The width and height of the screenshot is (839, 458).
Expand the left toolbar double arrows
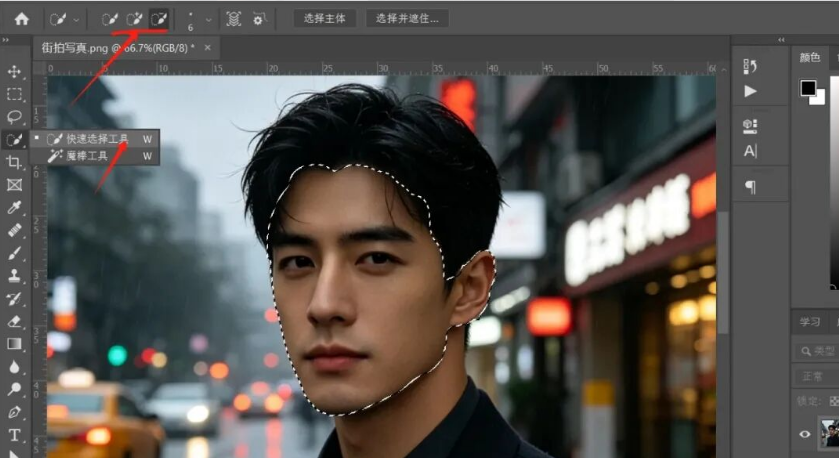pyautogui.click(x=5, y=40)
